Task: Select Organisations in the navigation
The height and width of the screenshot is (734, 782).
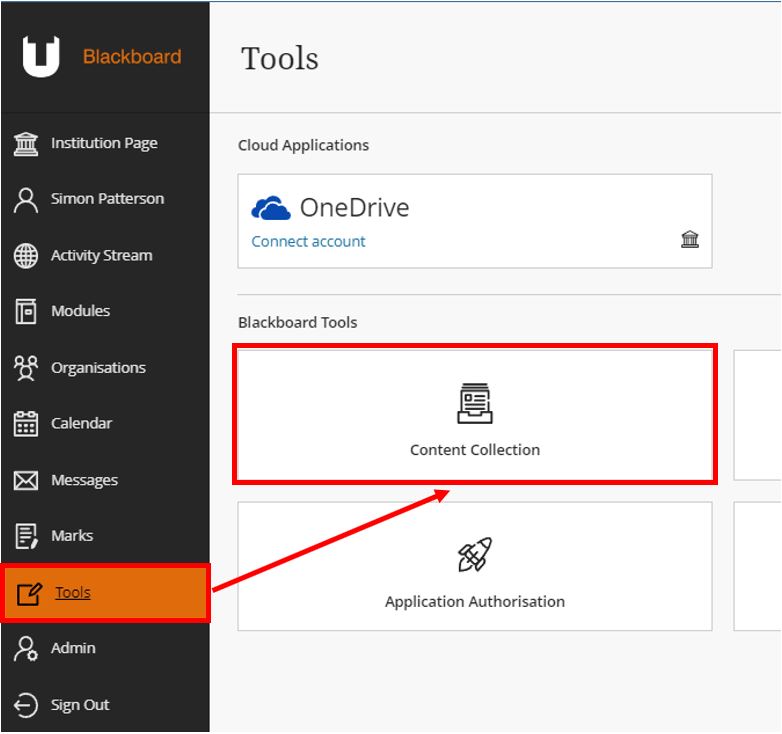Action: [x=105, y=368]
